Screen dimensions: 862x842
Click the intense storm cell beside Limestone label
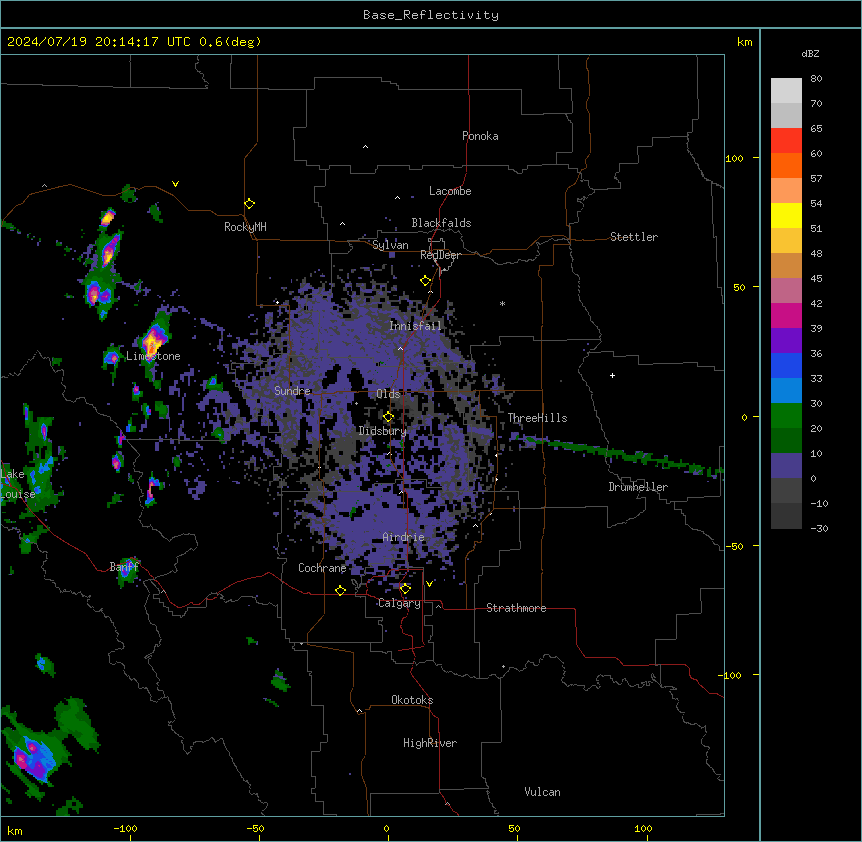[x=153, y=342]
